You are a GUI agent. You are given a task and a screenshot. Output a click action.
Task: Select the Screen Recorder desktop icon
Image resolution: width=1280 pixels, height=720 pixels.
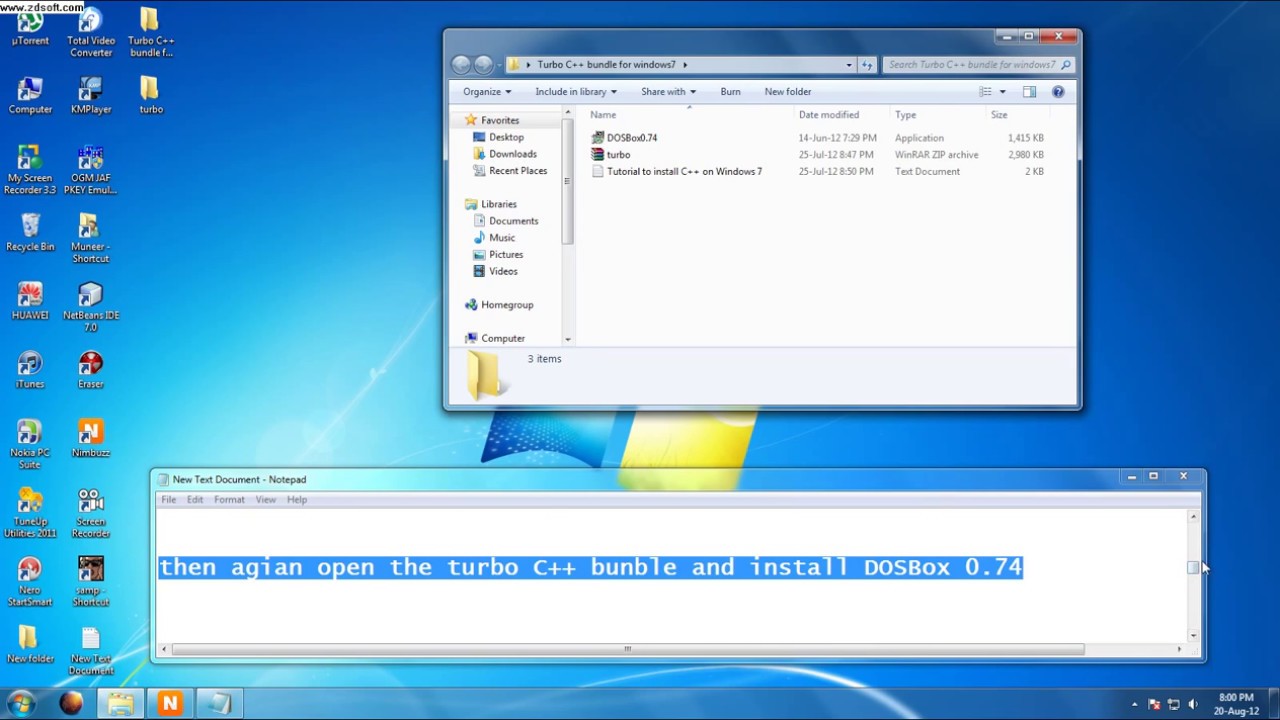click(x=91, y=513)
